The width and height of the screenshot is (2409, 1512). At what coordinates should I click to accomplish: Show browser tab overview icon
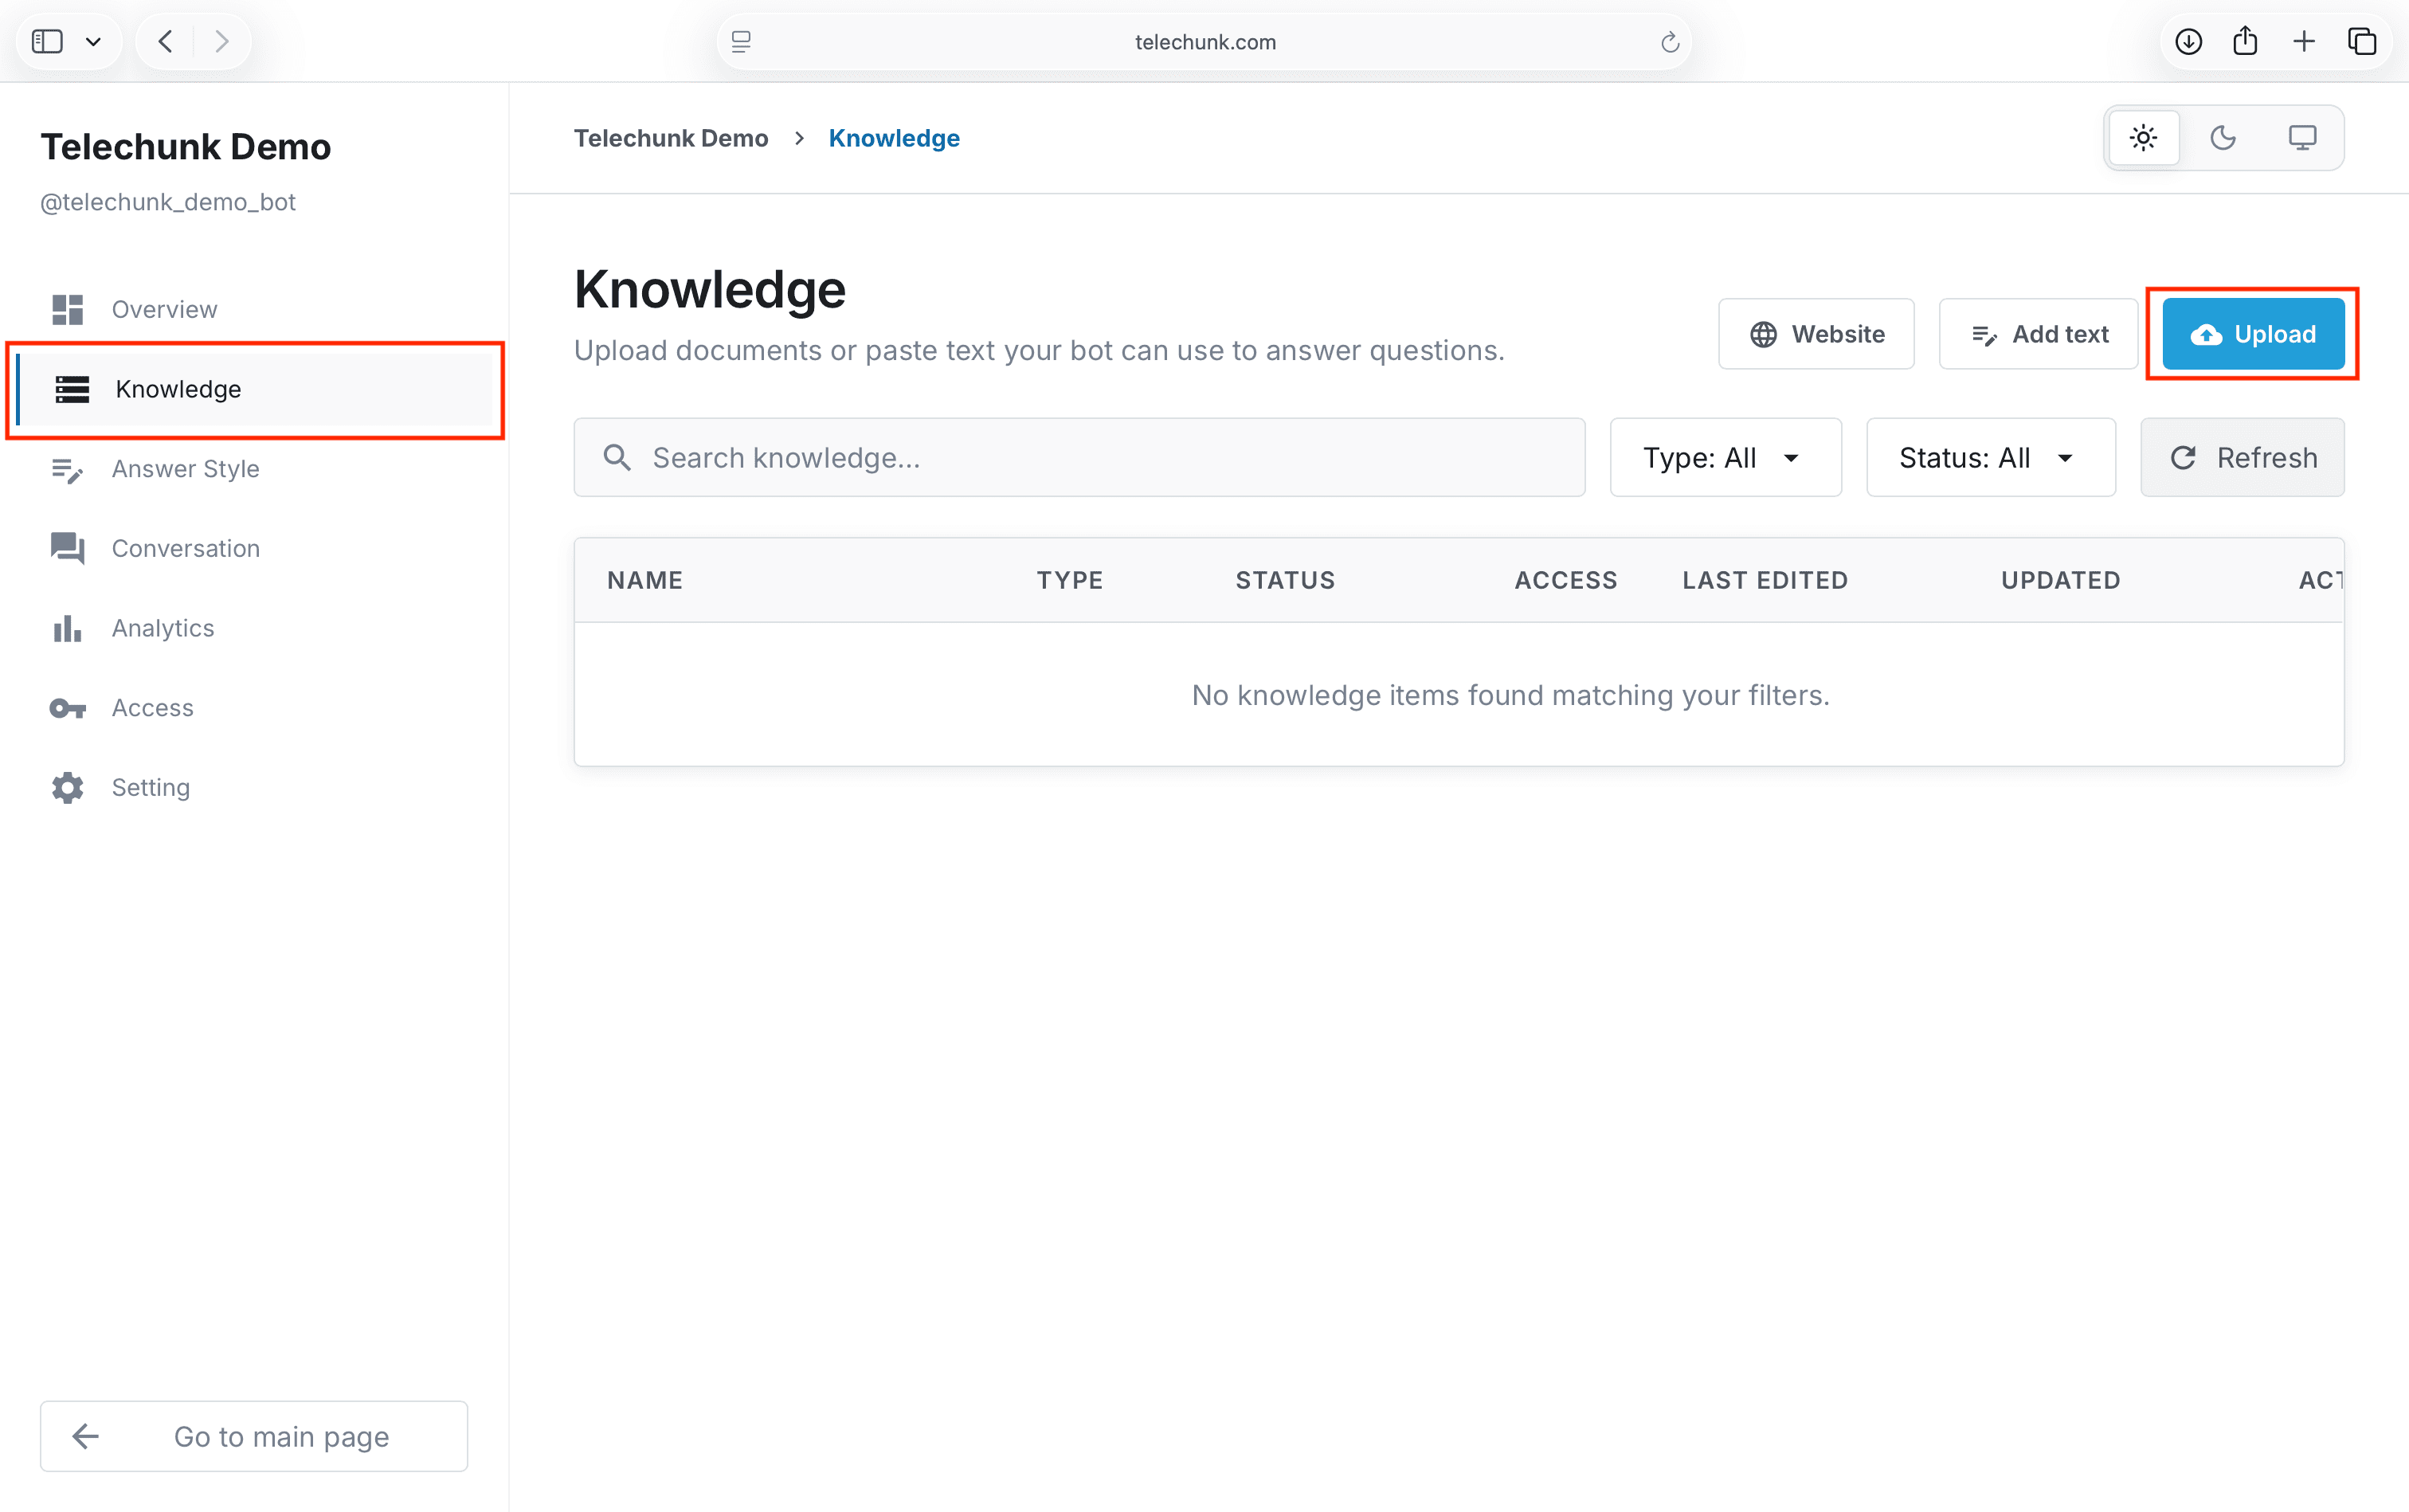[x=2362, y=41]
